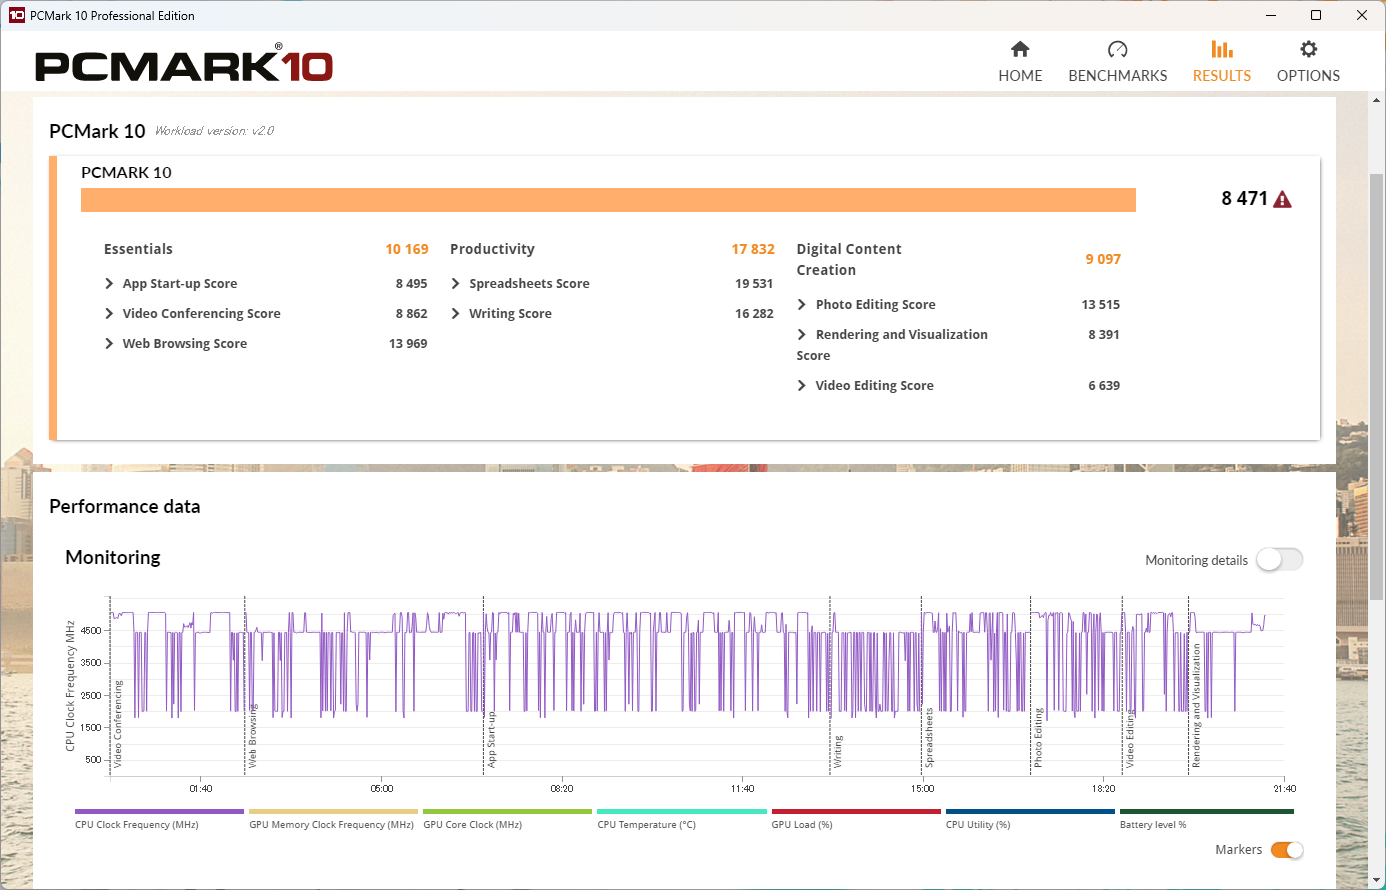The width and height of the screenshot is (1386, 890).
Task: Turn off the Markers toggle
Action: coord(1287,850)
